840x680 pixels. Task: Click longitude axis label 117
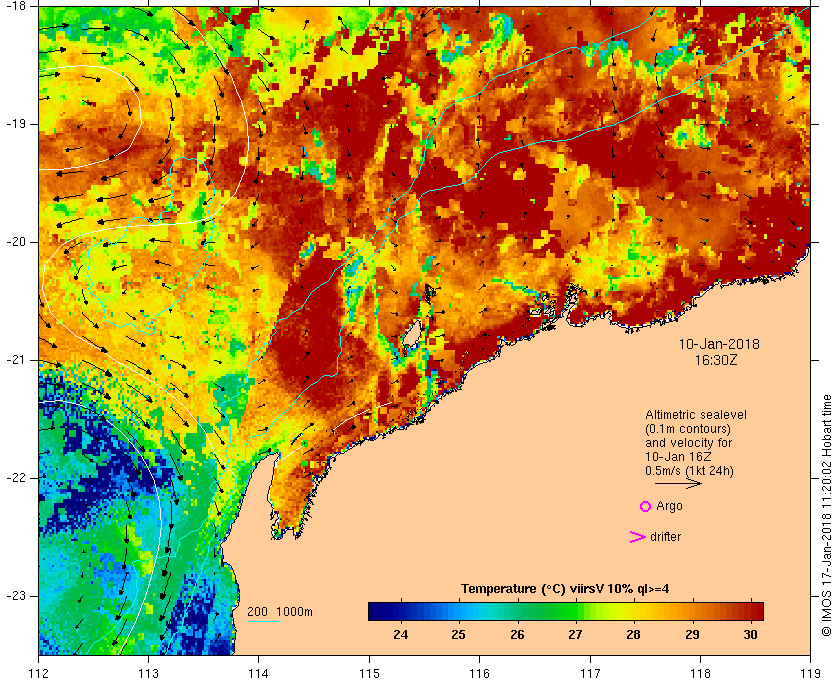coord(590,673)
